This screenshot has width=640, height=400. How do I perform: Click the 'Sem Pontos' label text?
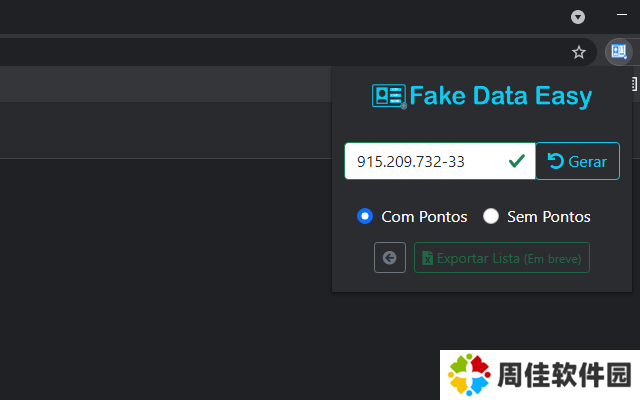coord(548,216)
